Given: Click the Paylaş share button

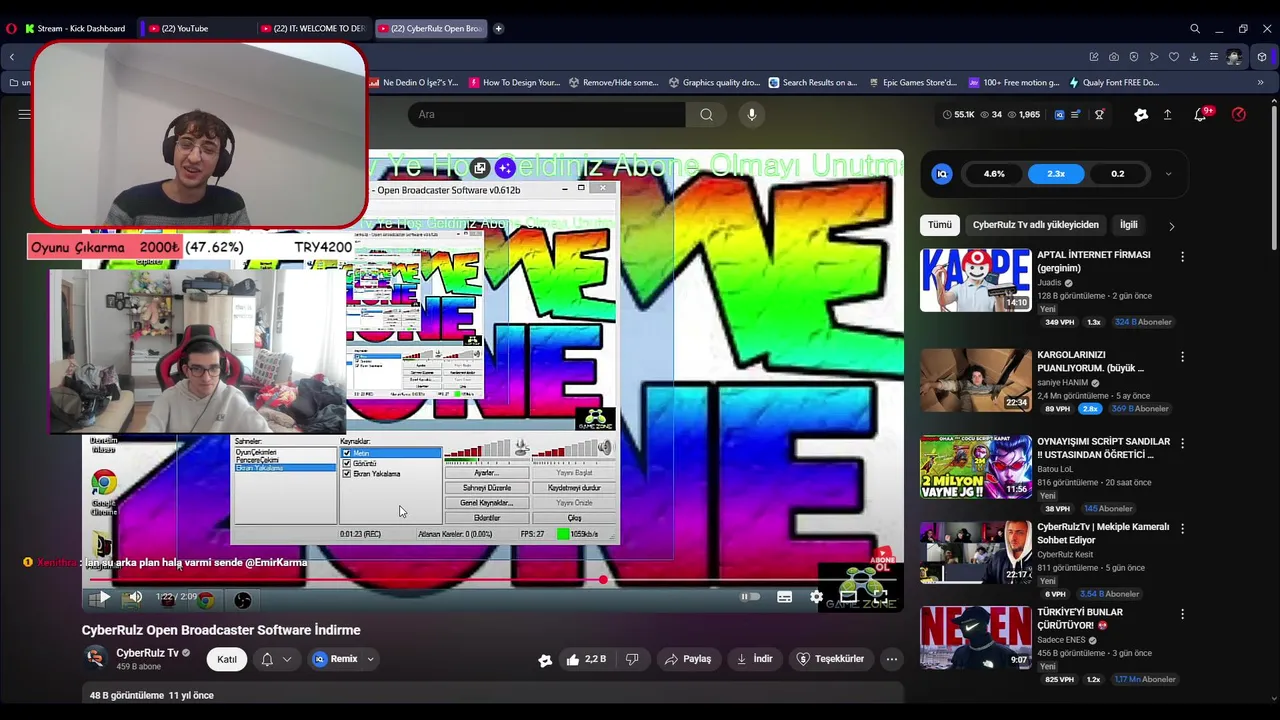Looking at the screenshot, I should pos(688,659).
